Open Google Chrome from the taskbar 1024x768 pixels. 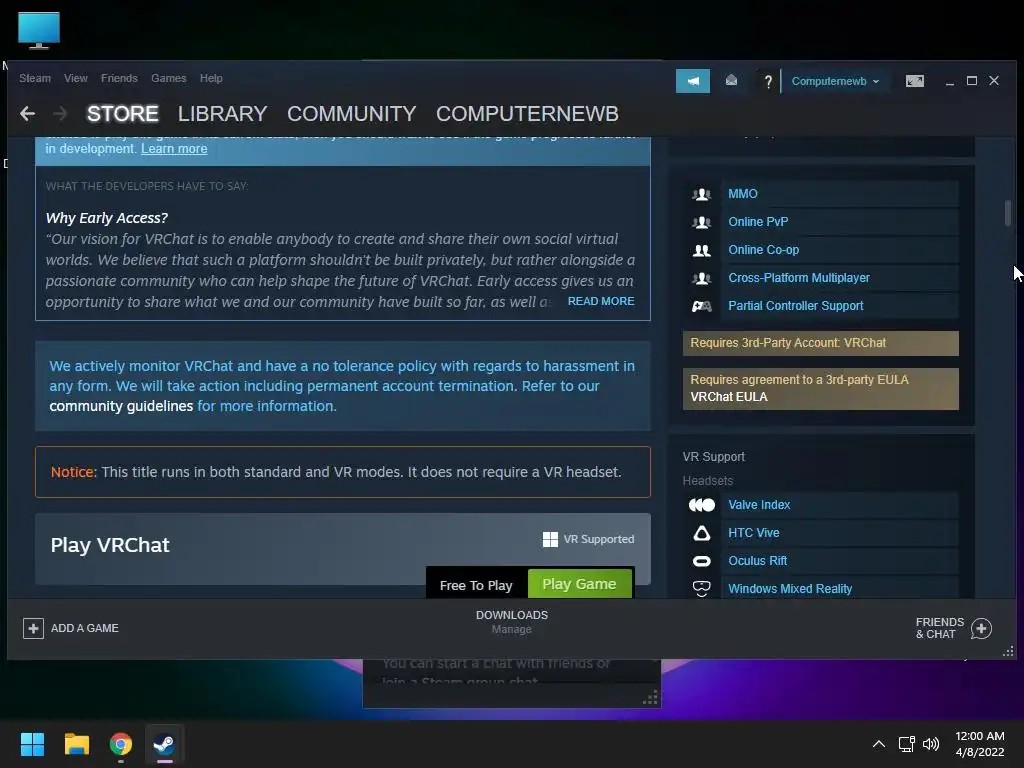[120, 744]
